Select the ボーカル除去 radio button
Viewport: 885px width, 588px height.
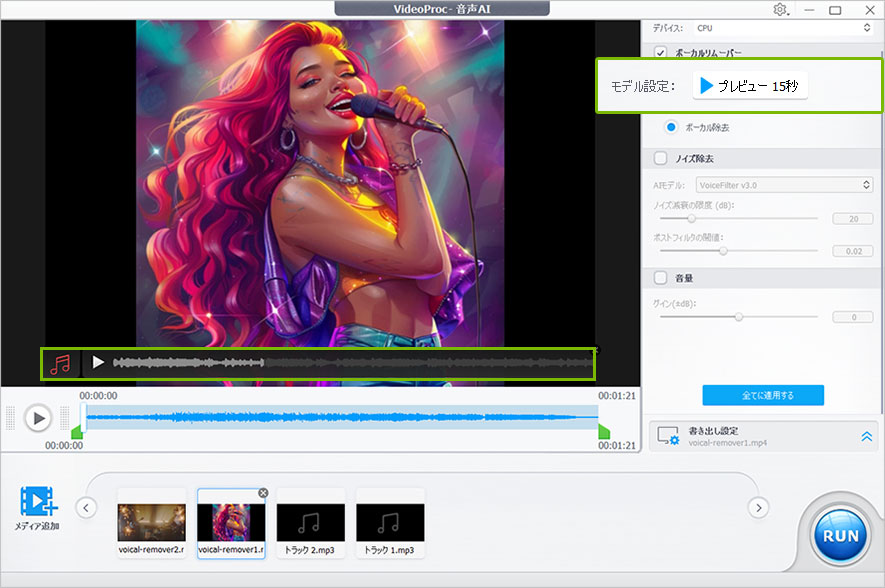point(671,127)
